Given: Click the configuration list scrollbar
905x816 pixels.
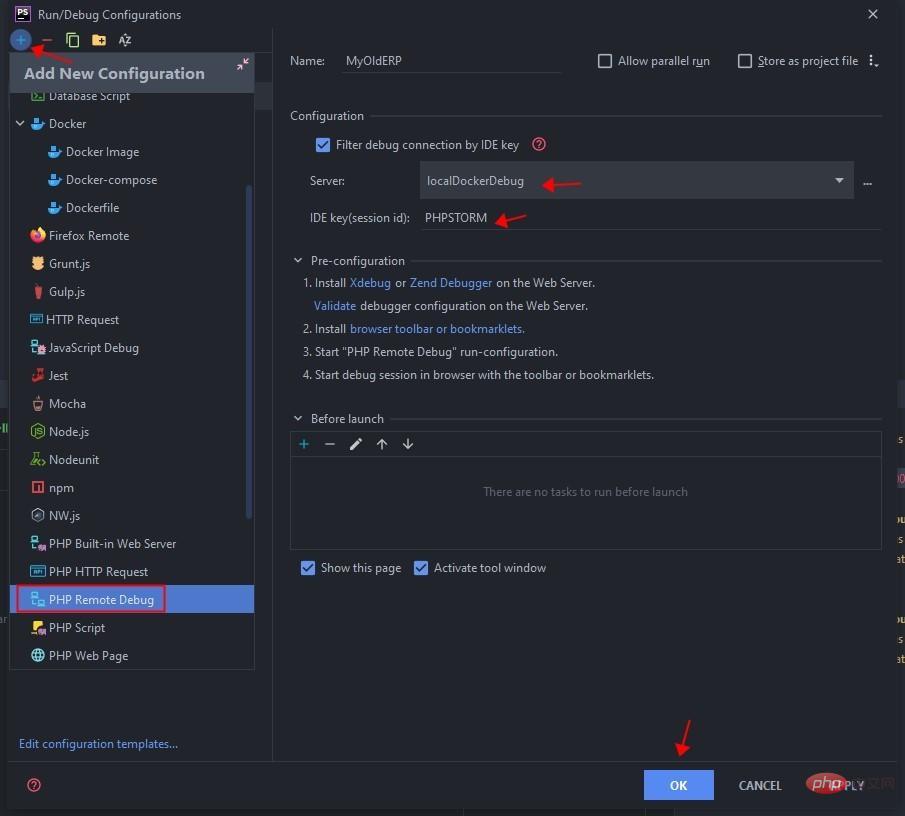Looking at the screenshot, I should coord(249,351).
